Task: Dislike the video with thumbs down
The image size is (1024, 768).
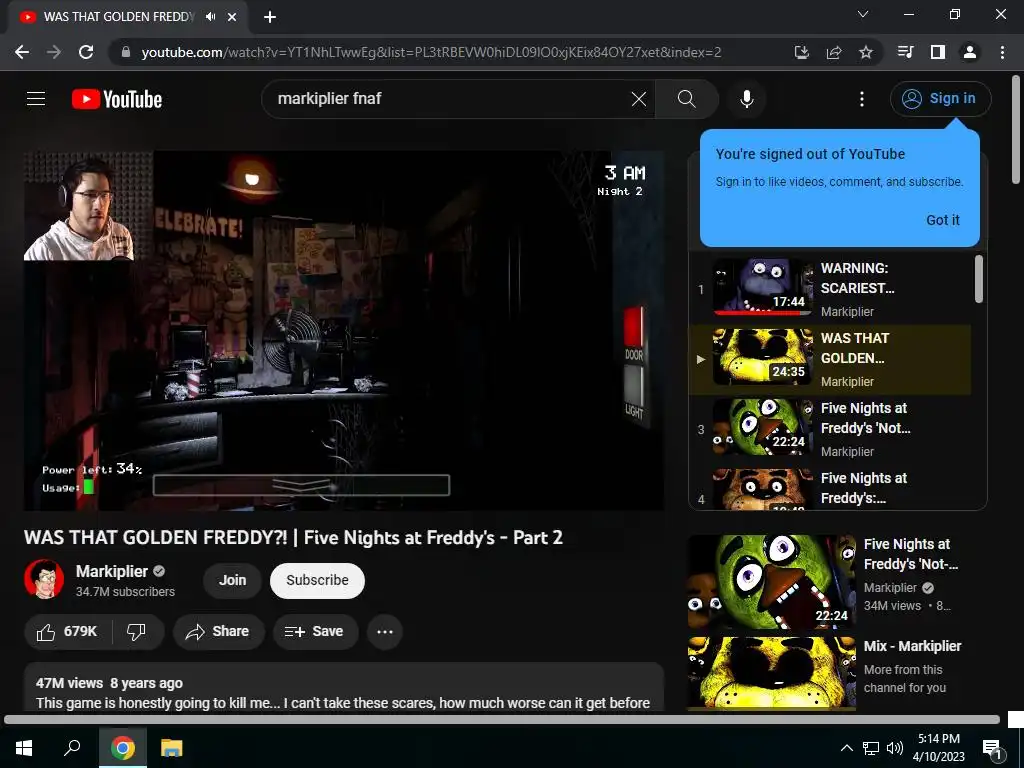Action: point(136,632)
